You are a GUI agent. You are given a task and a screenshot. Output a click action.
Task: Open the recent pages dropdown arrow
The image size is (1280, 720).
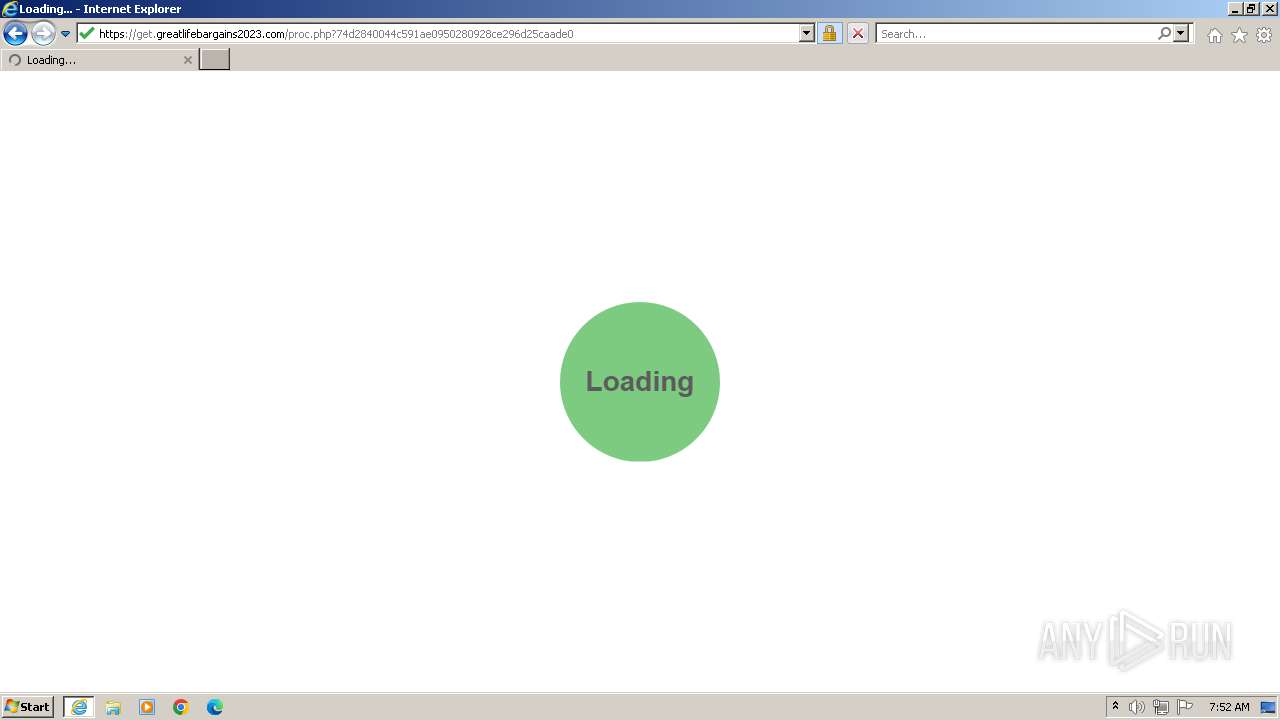pos(66,34)
